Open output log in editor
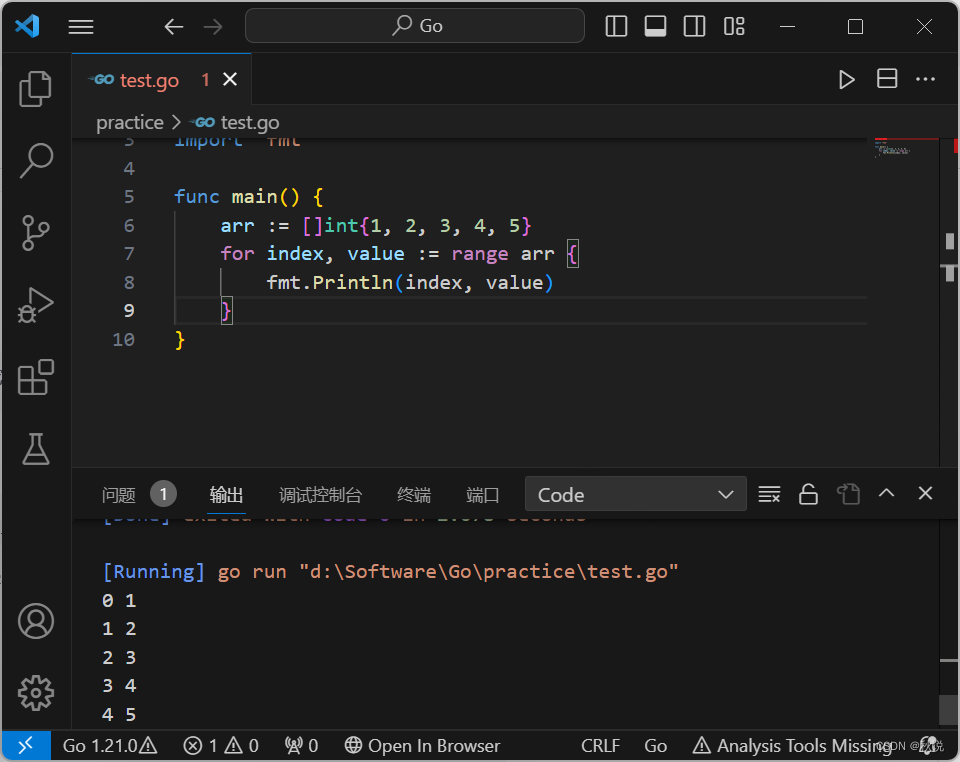This screenshot has width=960, height=762. [x=848, y=494]
